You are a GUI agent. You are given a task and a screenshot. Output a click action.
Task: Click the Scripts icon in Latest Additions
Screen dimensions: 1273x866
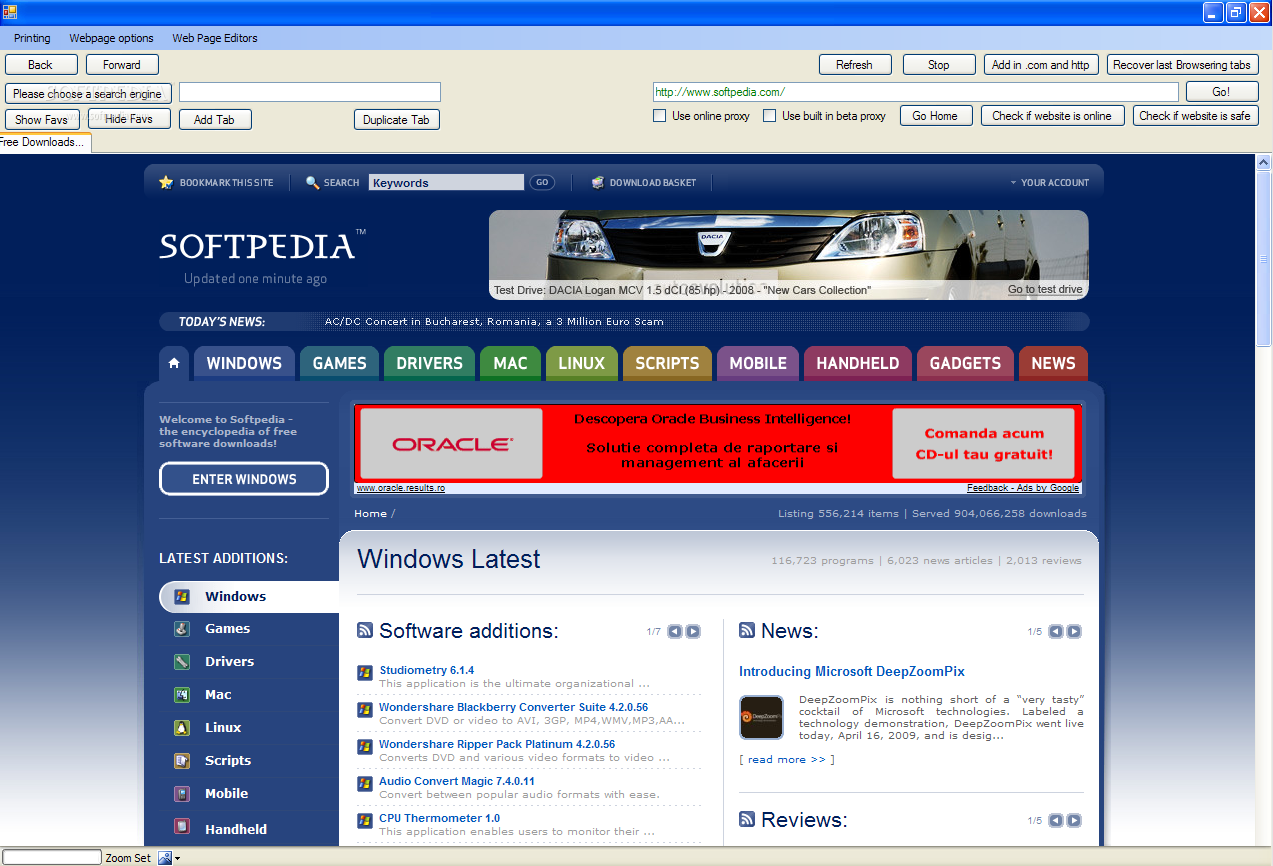click(x=182, y=761)
